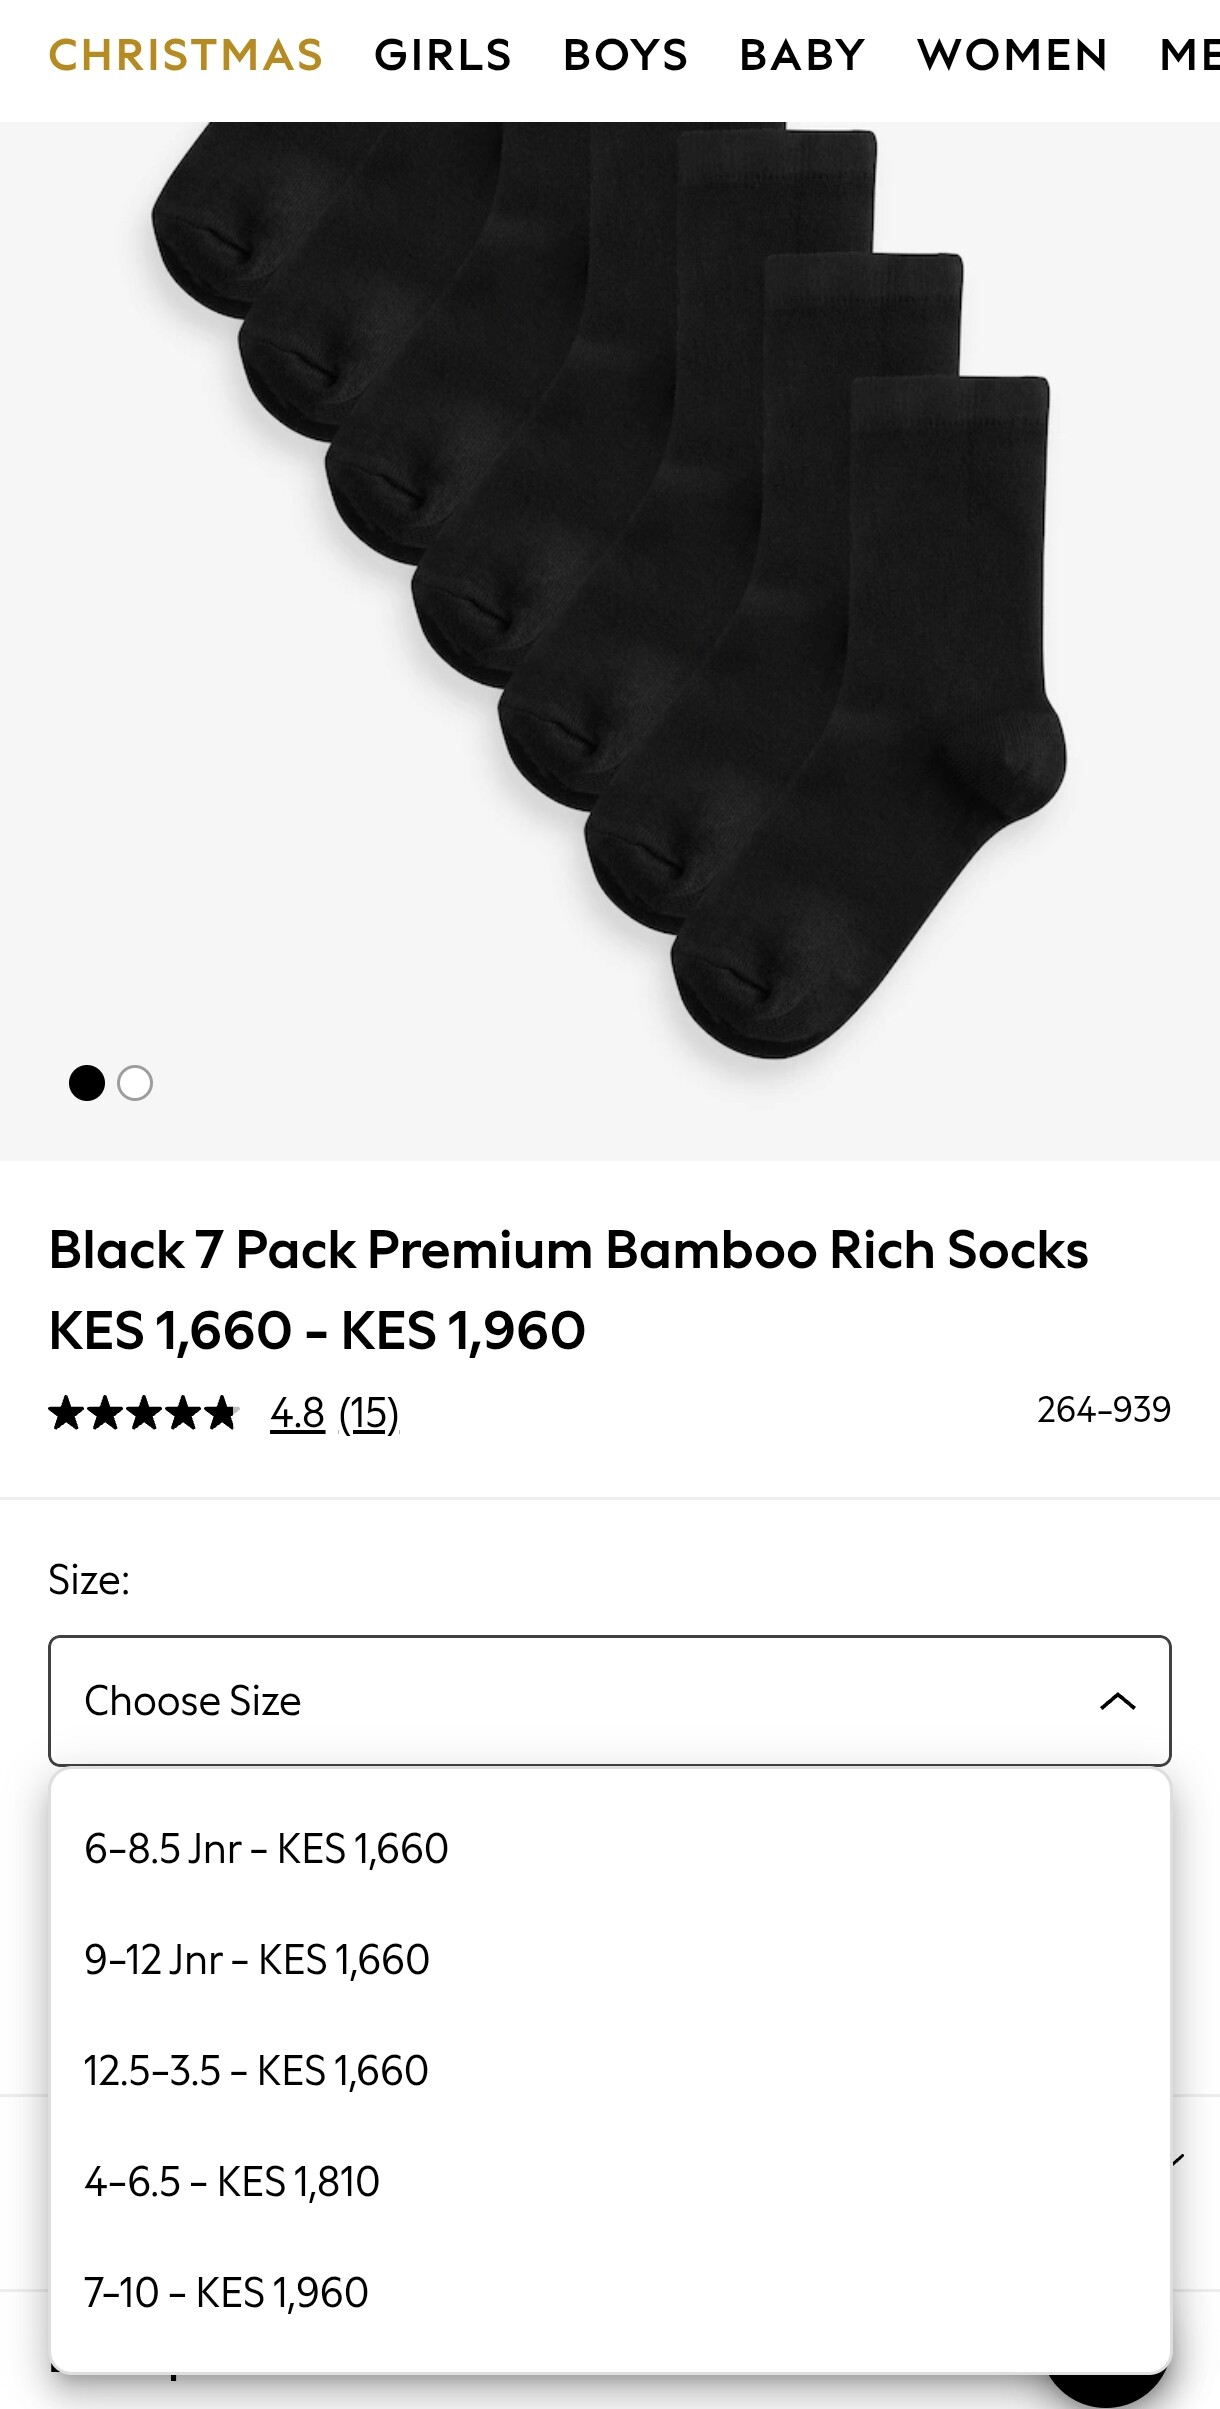Pick size 12.5–3.5 – KES 1,660
The width and height of the screenshot is (1220, 2409).
256,2071
